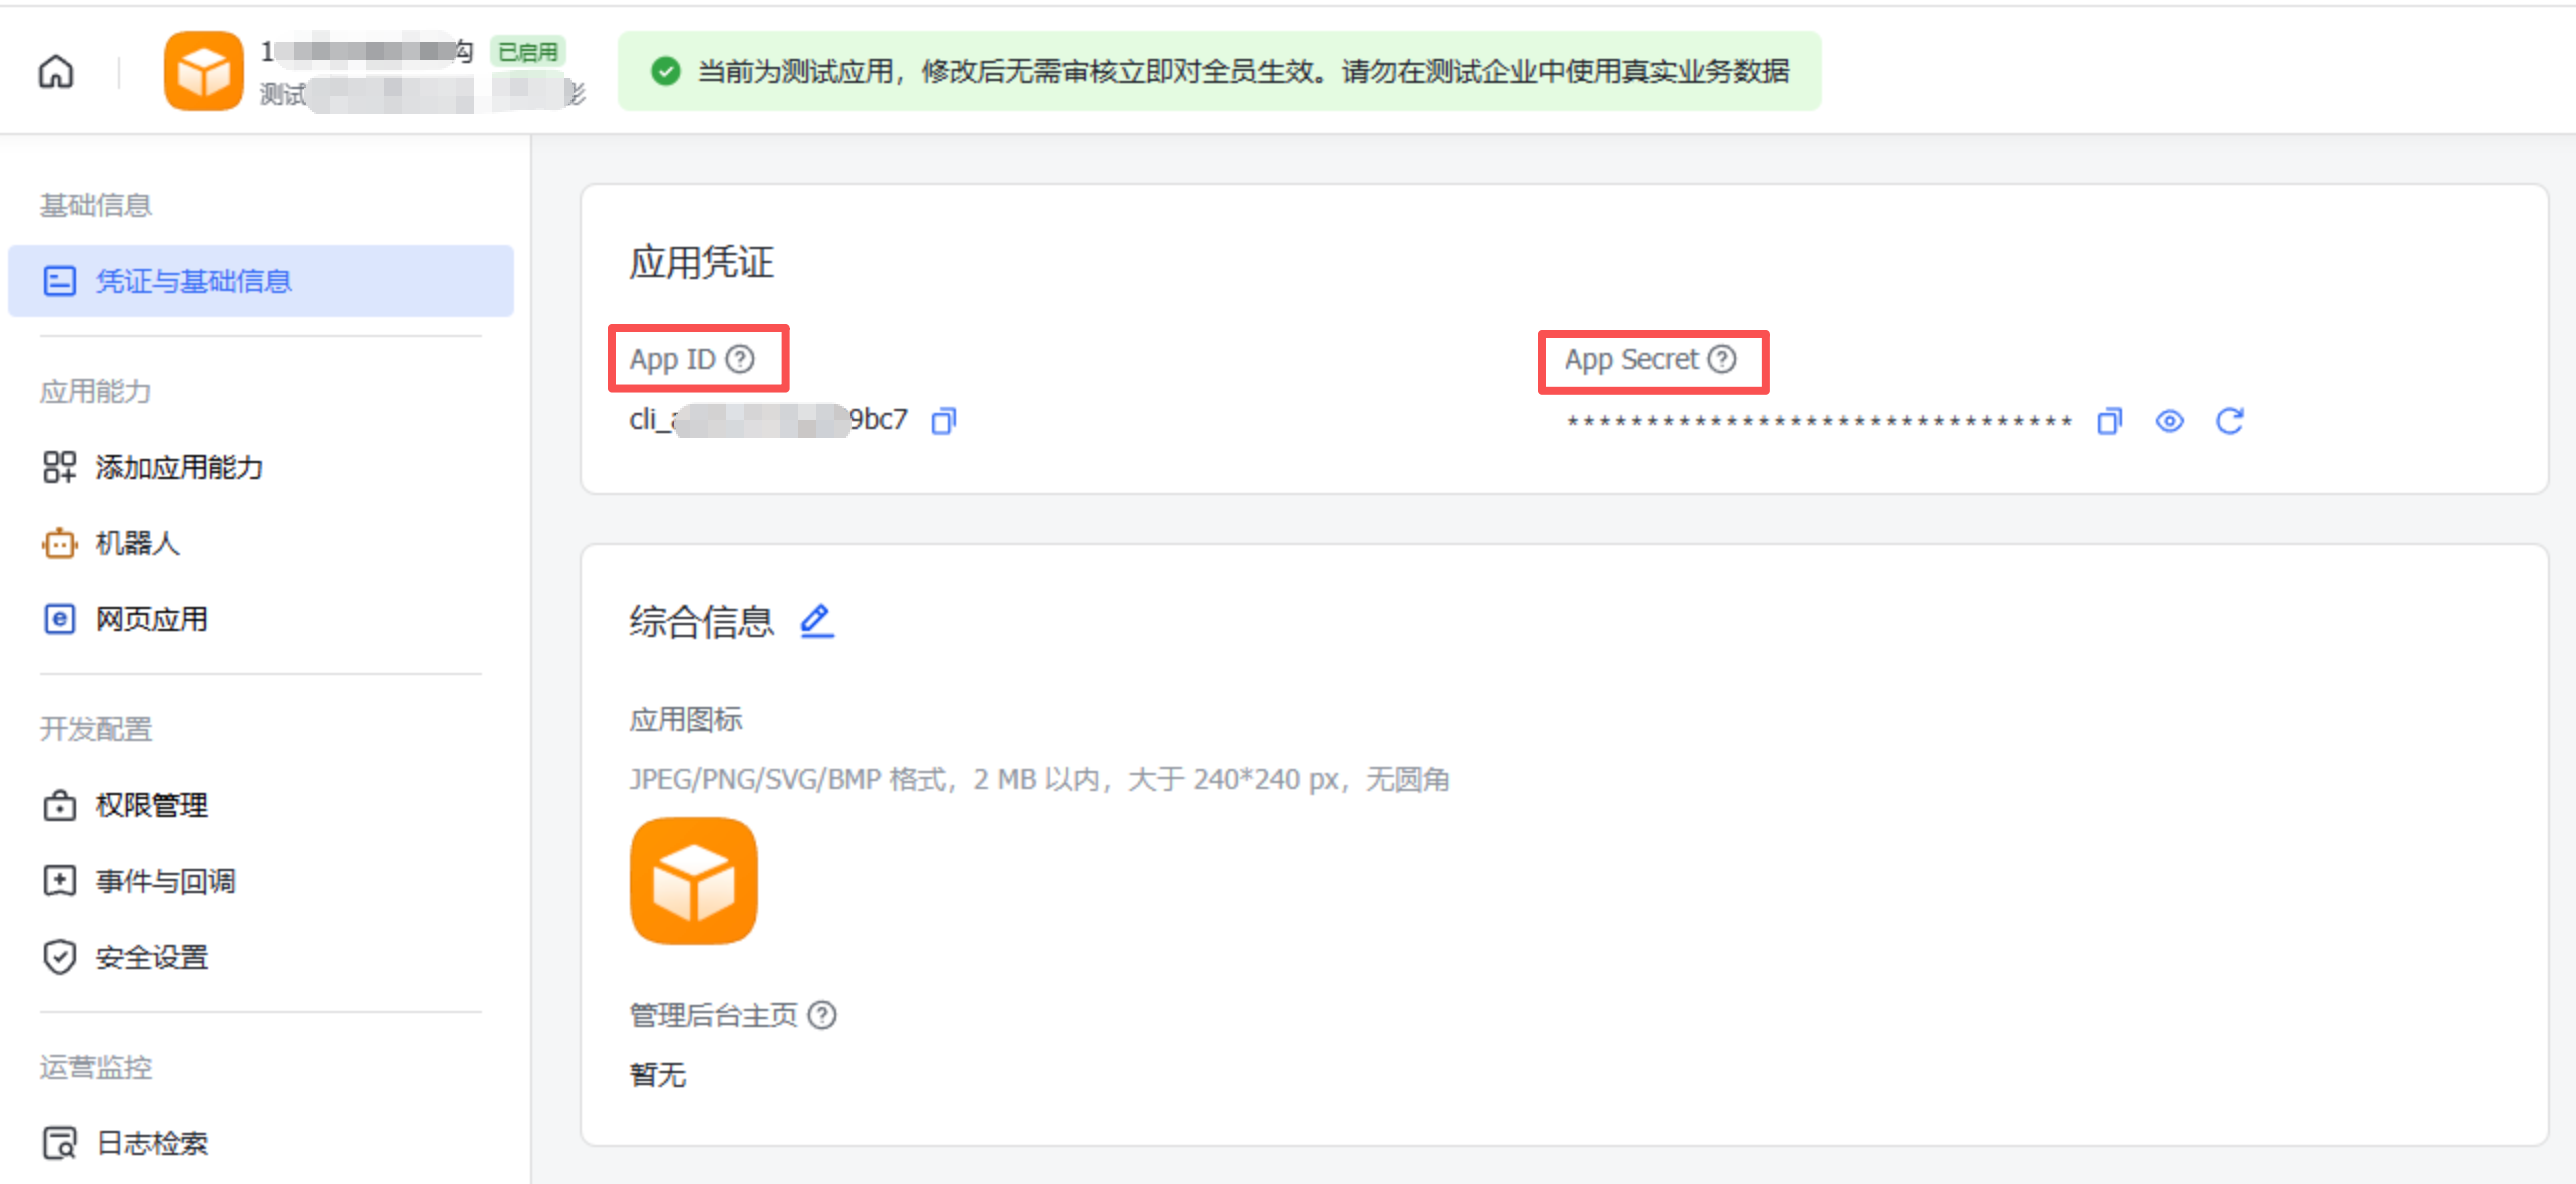Open 安全设置 security settings

click(x=151, y=957)
